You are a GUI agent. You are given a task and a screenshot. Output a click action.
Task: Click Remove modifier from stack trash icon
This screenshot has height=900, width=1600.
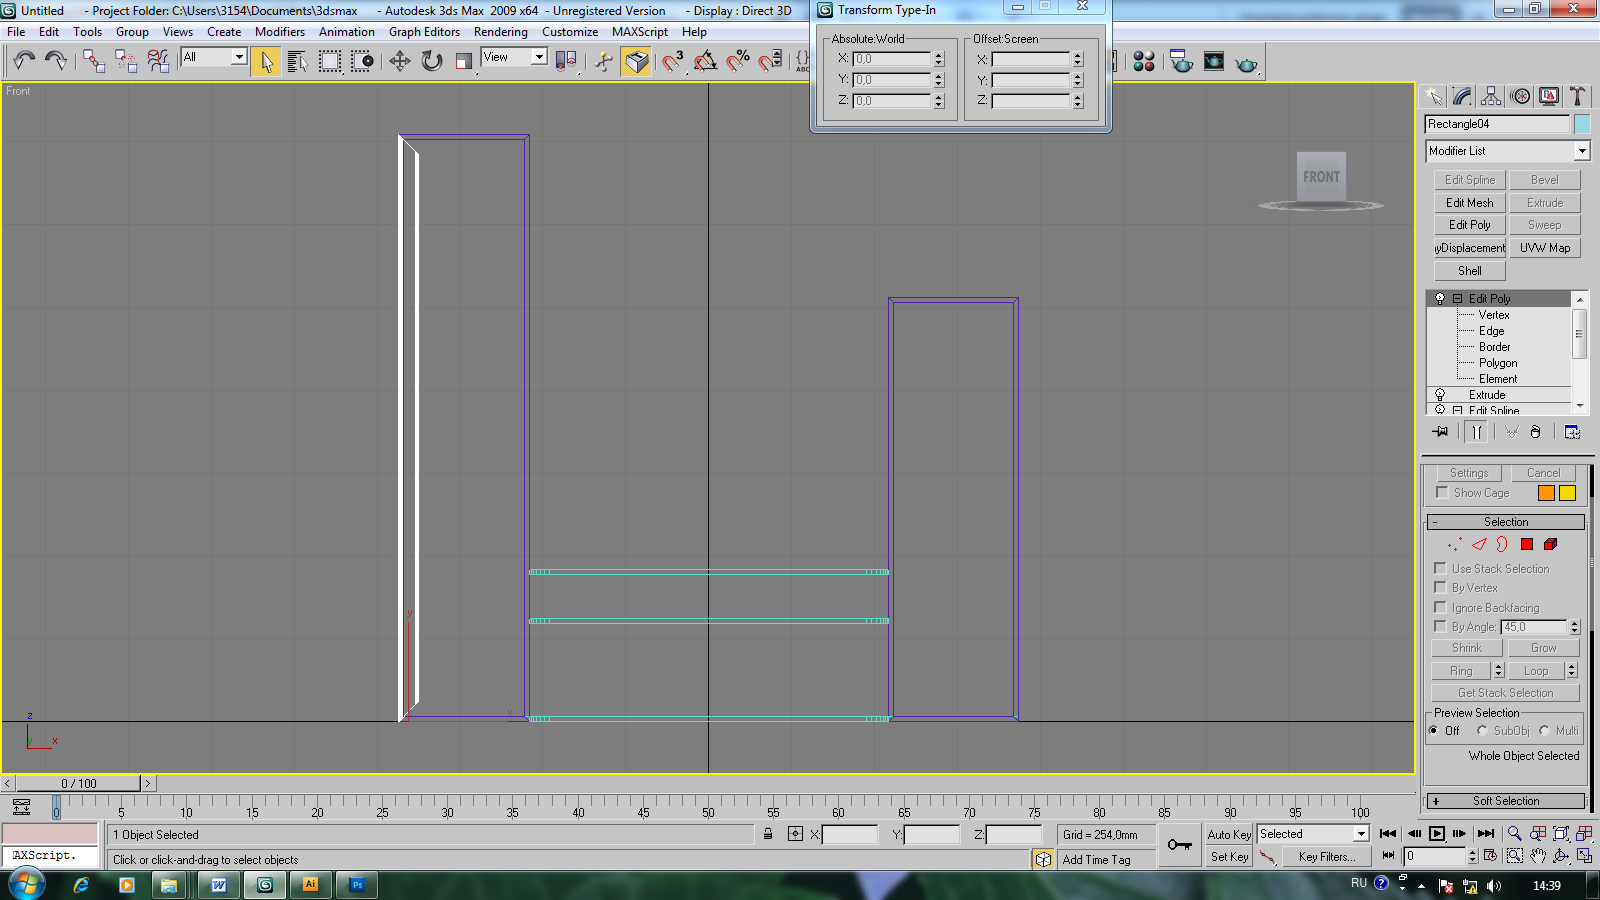1535,432
